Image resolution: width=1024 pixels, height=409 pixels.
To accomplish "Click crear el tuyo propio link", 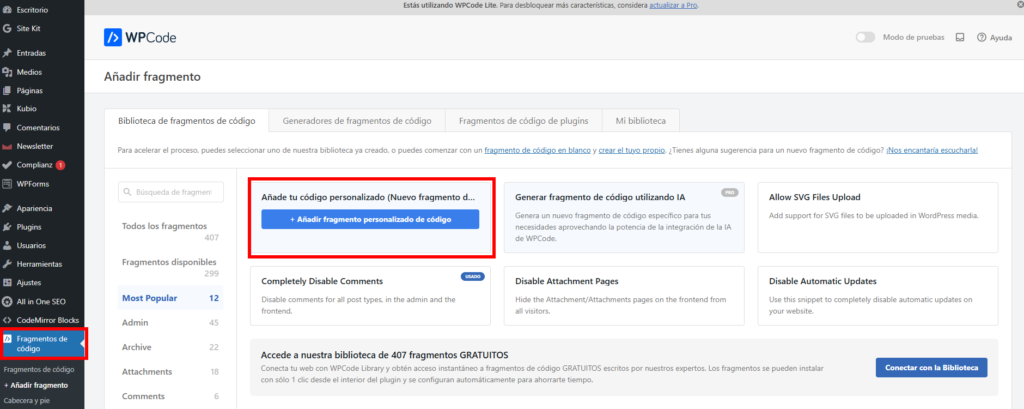I will [x=632, y=150].
